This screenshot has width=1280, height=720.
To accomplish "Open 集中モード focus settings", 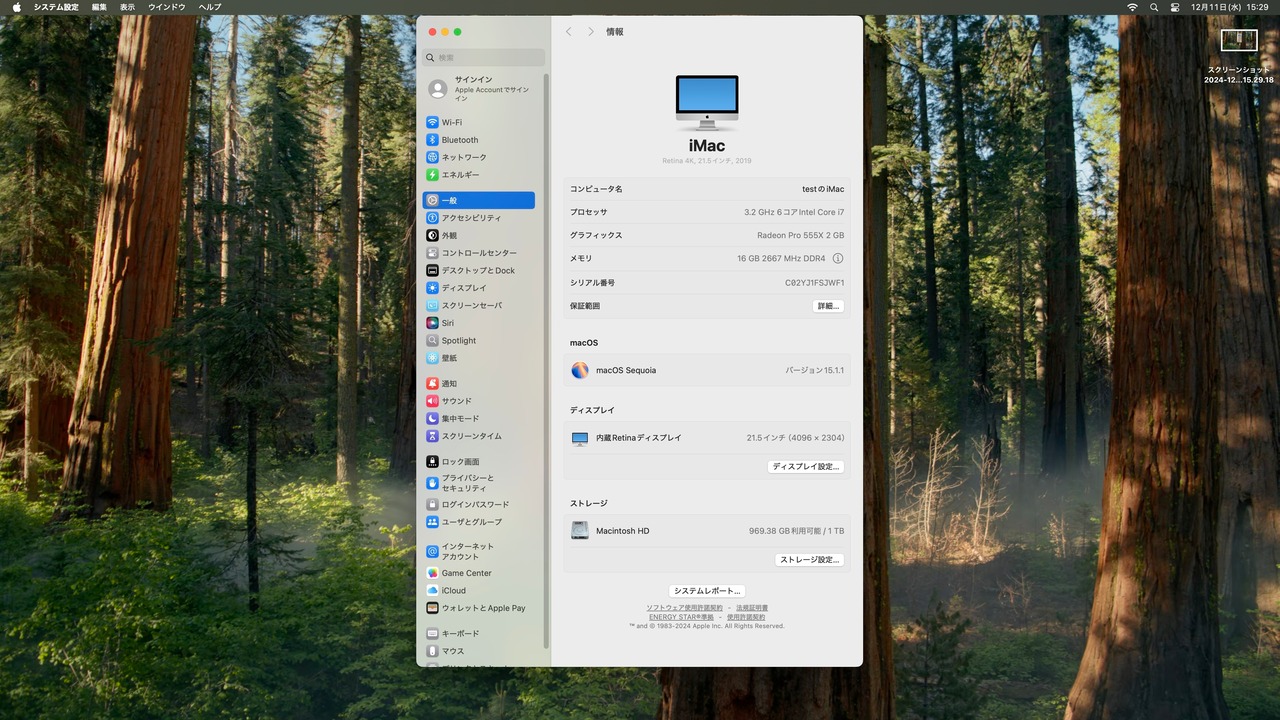I will click(479, 419).
